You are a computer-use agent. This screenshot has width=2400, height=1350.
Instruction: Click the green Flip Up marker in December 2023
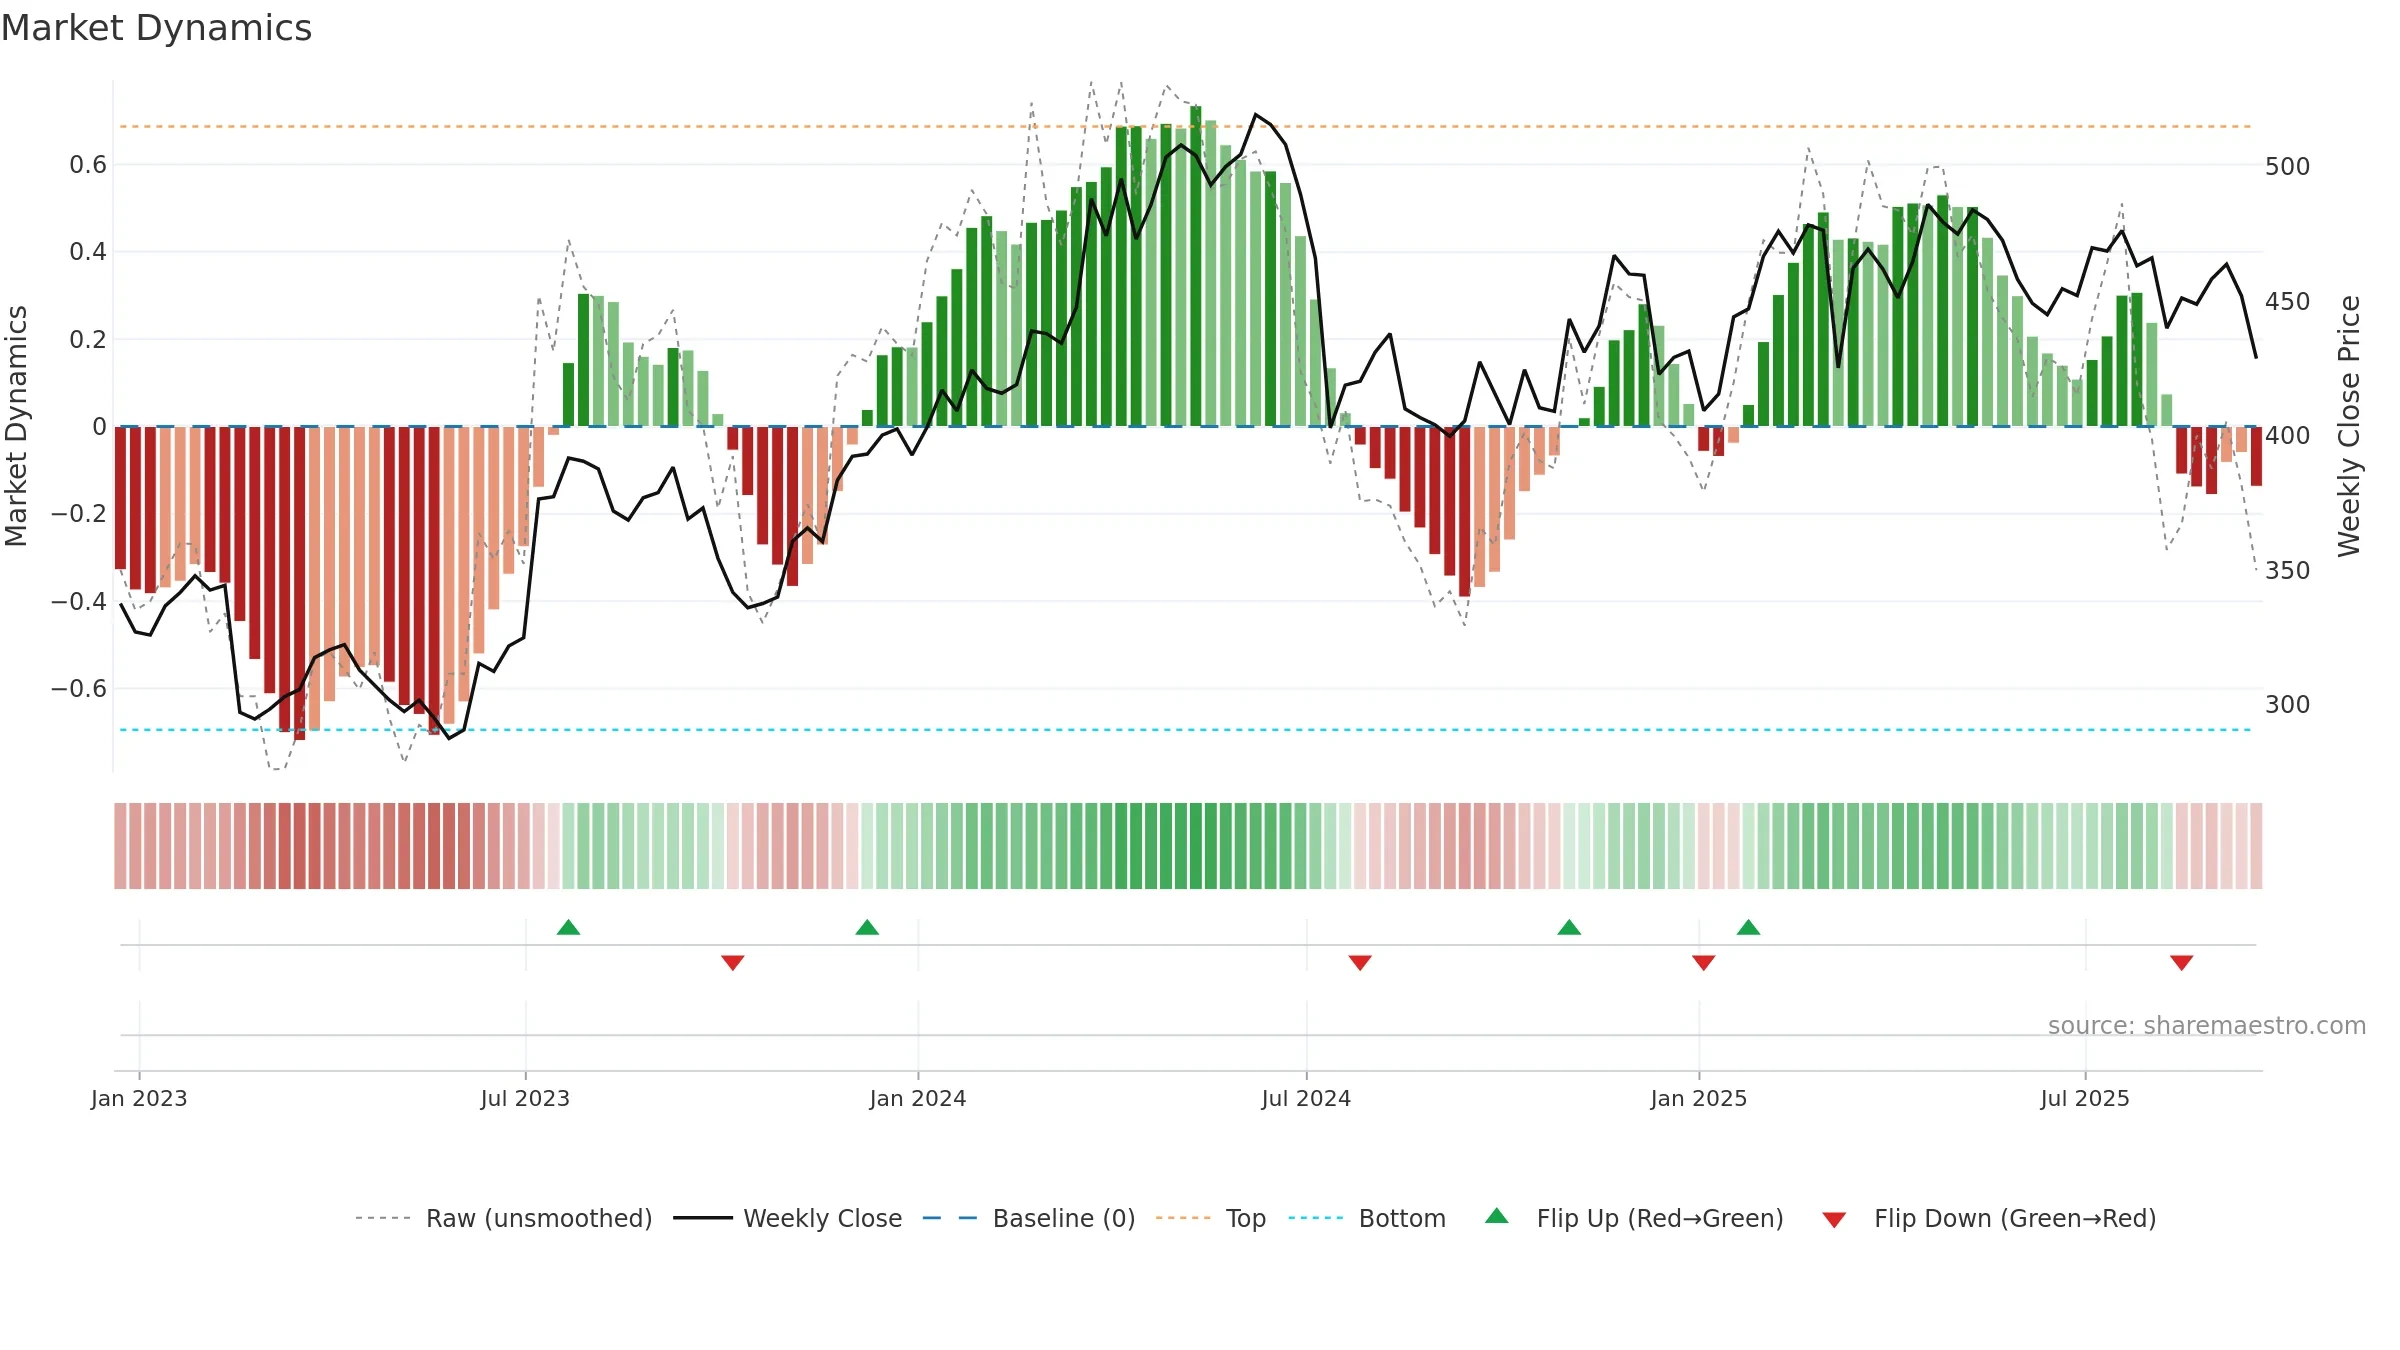point(867,927)
